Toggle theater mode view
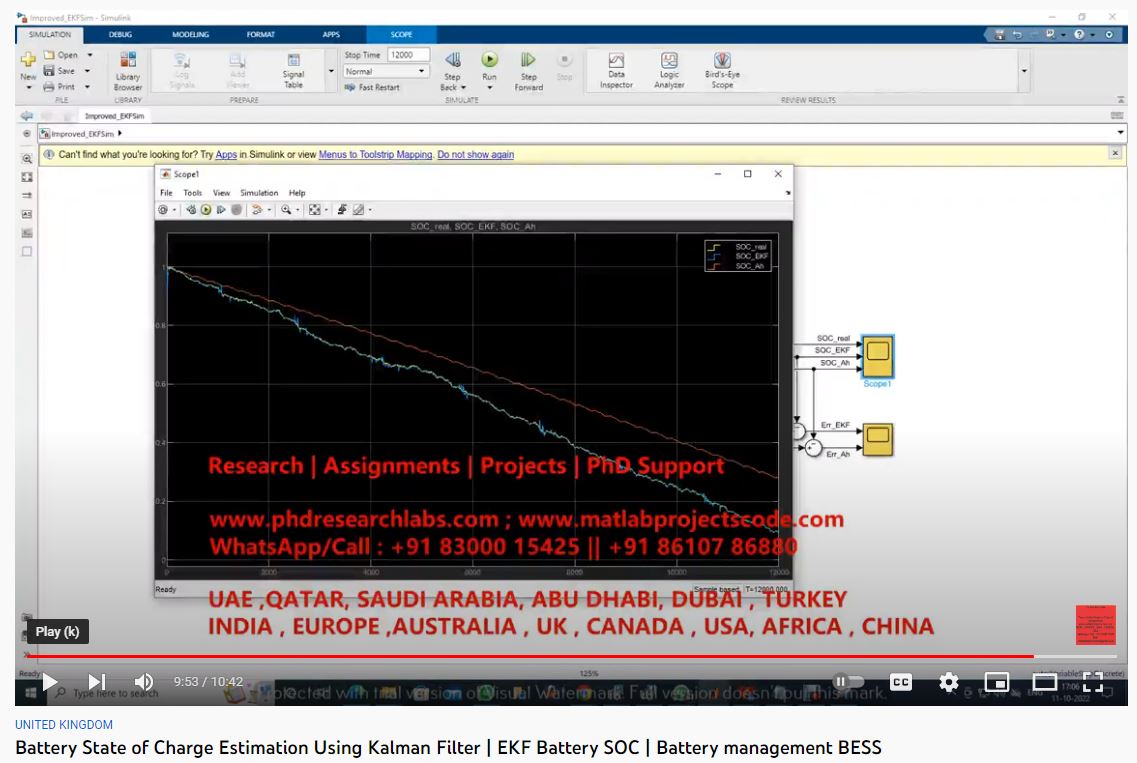This screenshot has width=1137, height=763. (x=1044, y=682)
